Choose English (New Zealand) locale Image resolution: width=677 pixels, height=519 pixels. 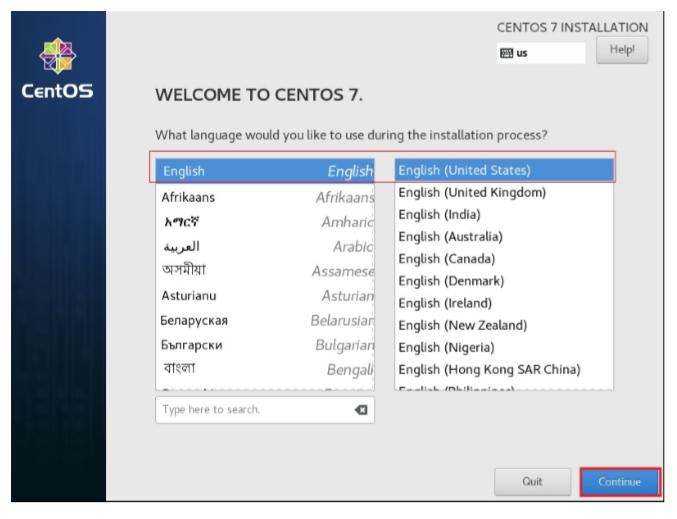tap(504, 325)
